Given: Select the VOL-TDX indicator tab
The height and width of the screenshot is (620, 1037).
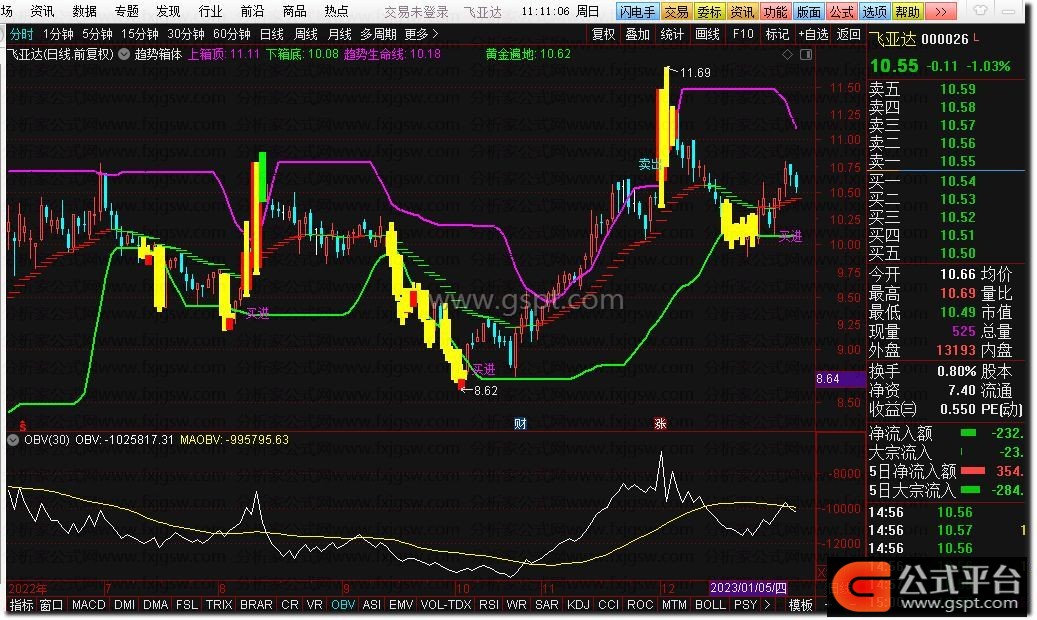Looking at the screenshot, I should (x=446, y=604).
